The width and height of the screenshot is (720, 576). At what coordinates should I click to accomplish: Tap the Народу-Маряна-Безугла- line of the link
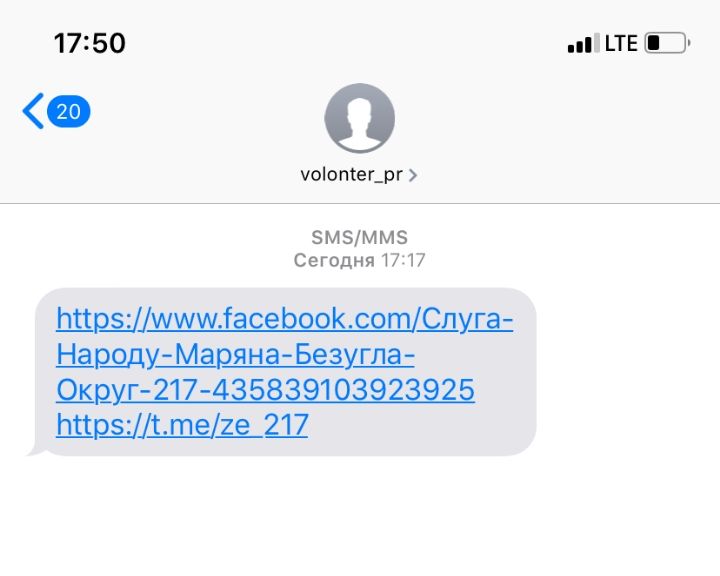coord(235,355)
